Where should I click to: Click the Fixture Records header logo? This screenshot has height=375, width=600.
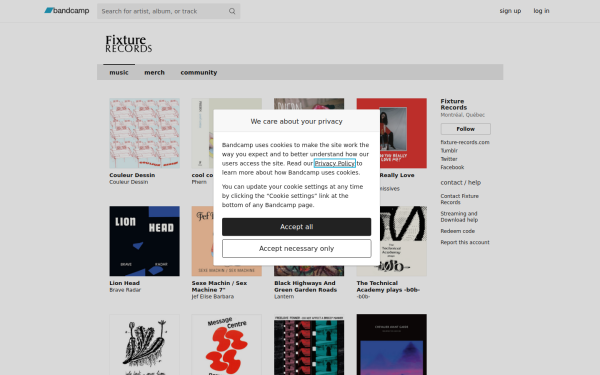click(x=129, y=44)
